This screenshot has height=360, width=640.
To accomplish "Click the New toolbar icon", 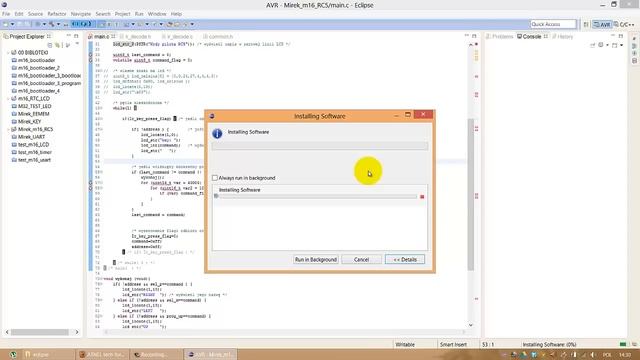I will click(x=6, y=24).
